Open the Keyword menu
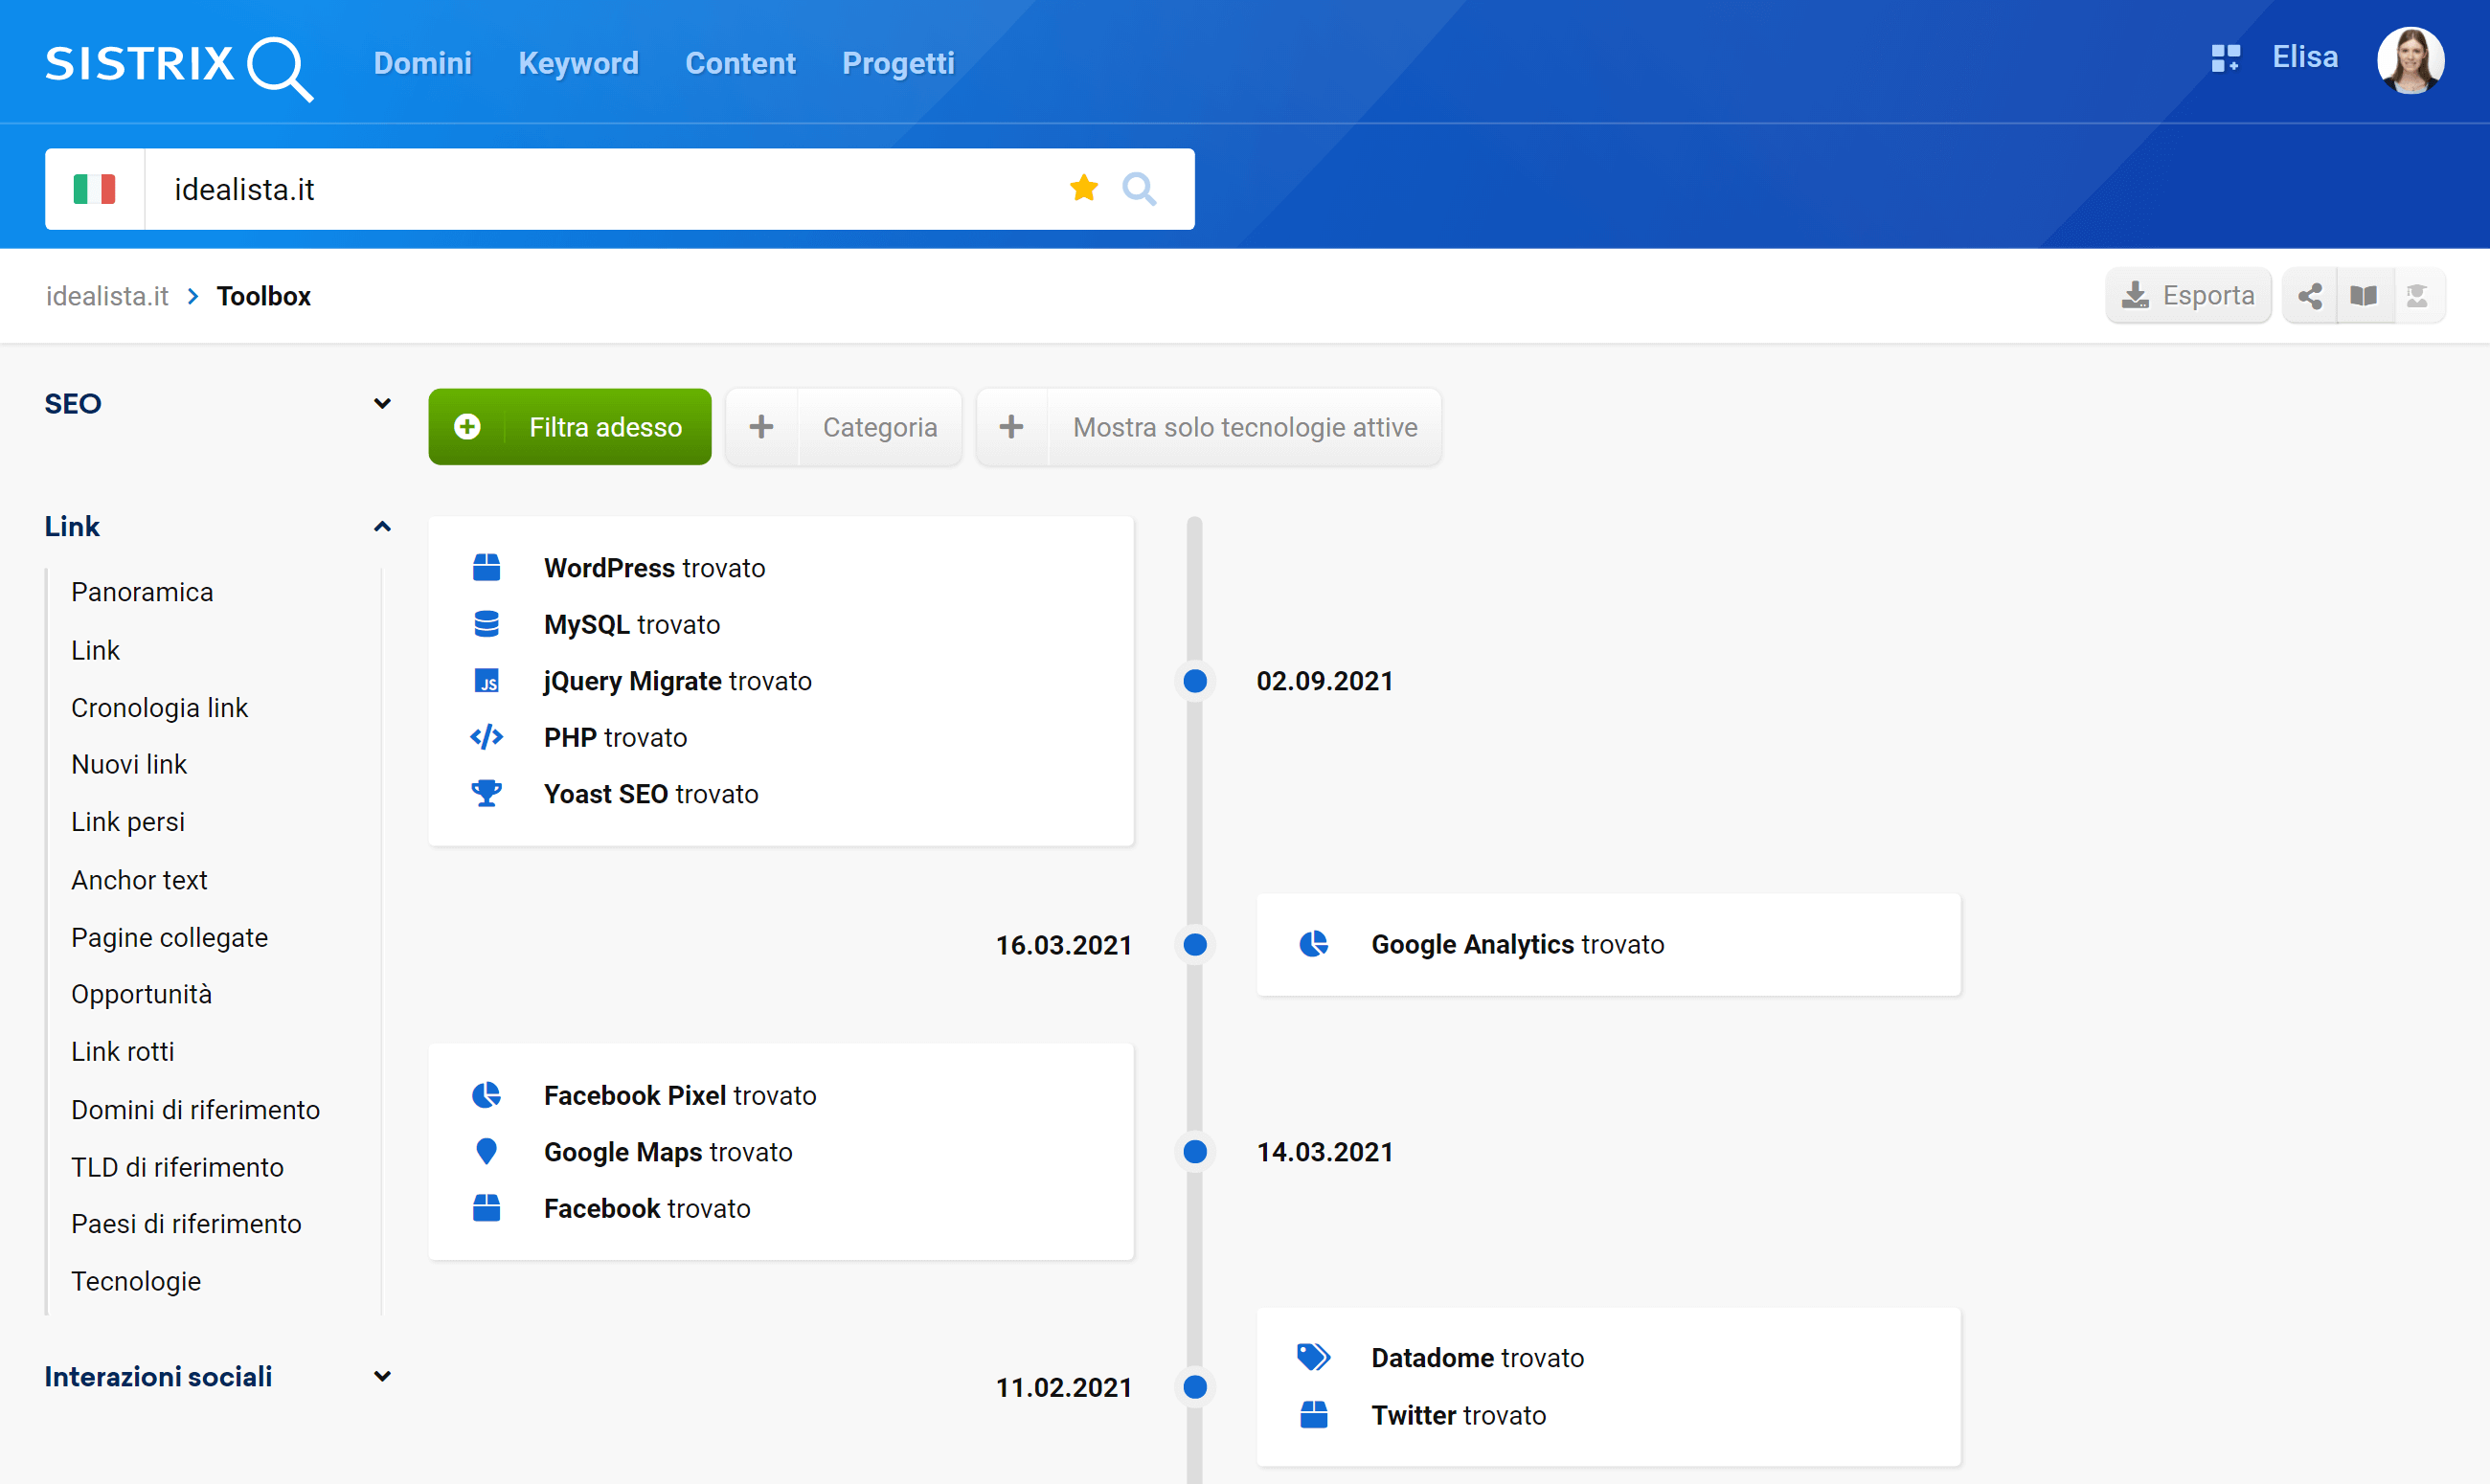Screen dimensions: 2490x1484 [579, 63]
